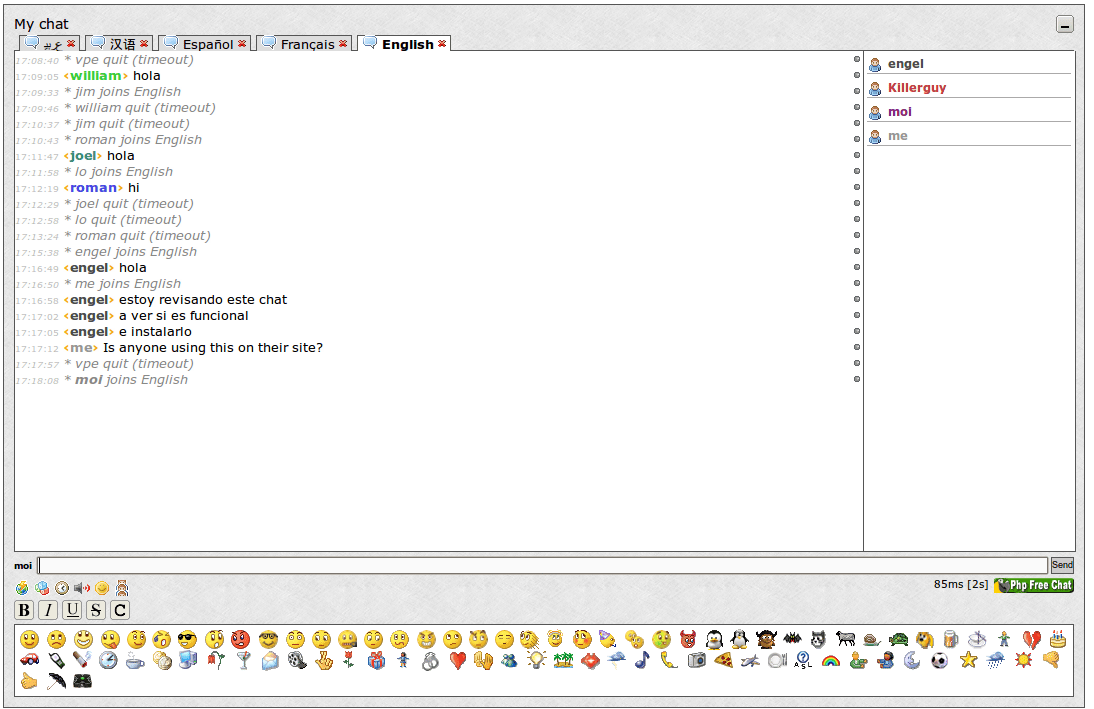The width and height of the screenshot is (1094, 709).
Task: Insert the light bulb emoticon
Action: 536,660
